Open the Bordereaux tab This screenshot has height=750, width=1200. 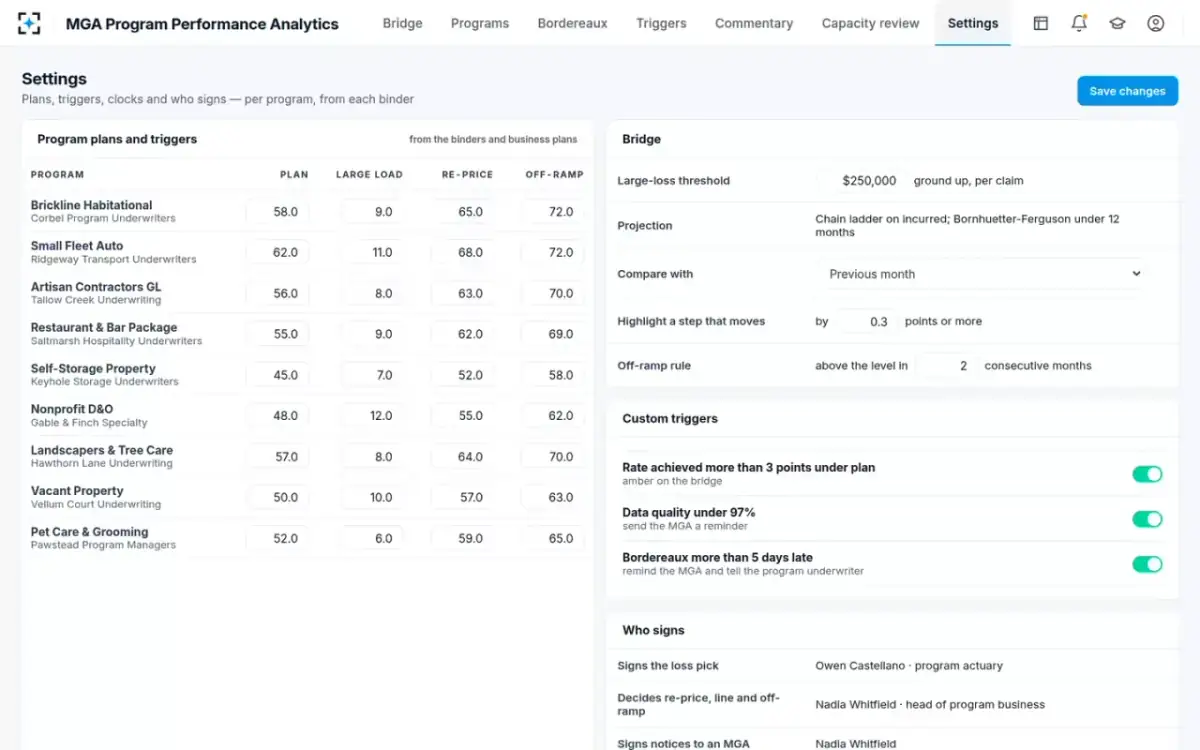[x=572, y=23]
